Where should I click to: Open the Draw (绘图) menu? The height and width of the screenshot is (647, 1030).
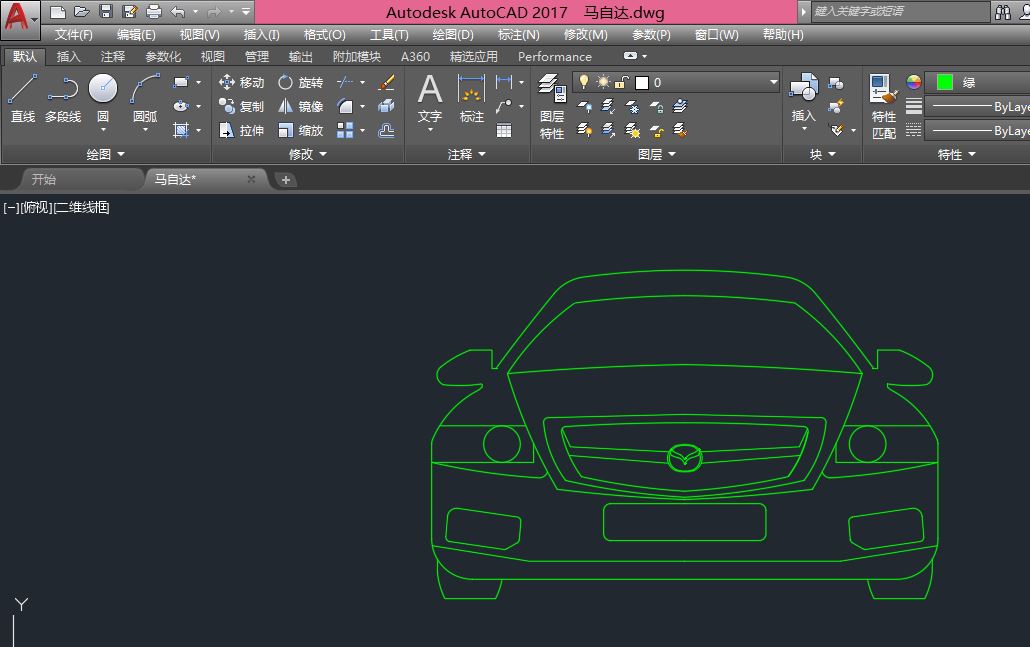point(453,35)
